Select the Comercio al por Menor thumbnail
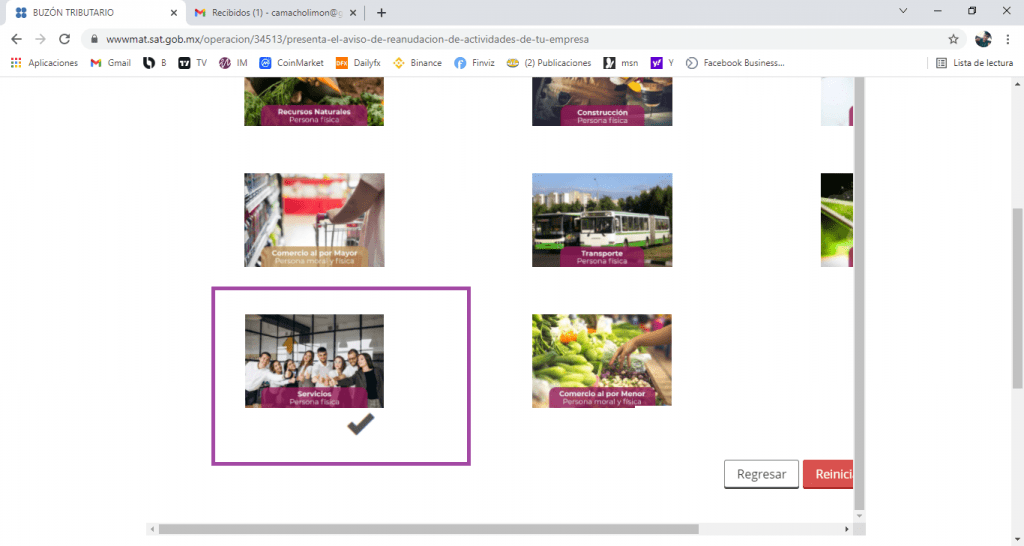 point(601,361)
